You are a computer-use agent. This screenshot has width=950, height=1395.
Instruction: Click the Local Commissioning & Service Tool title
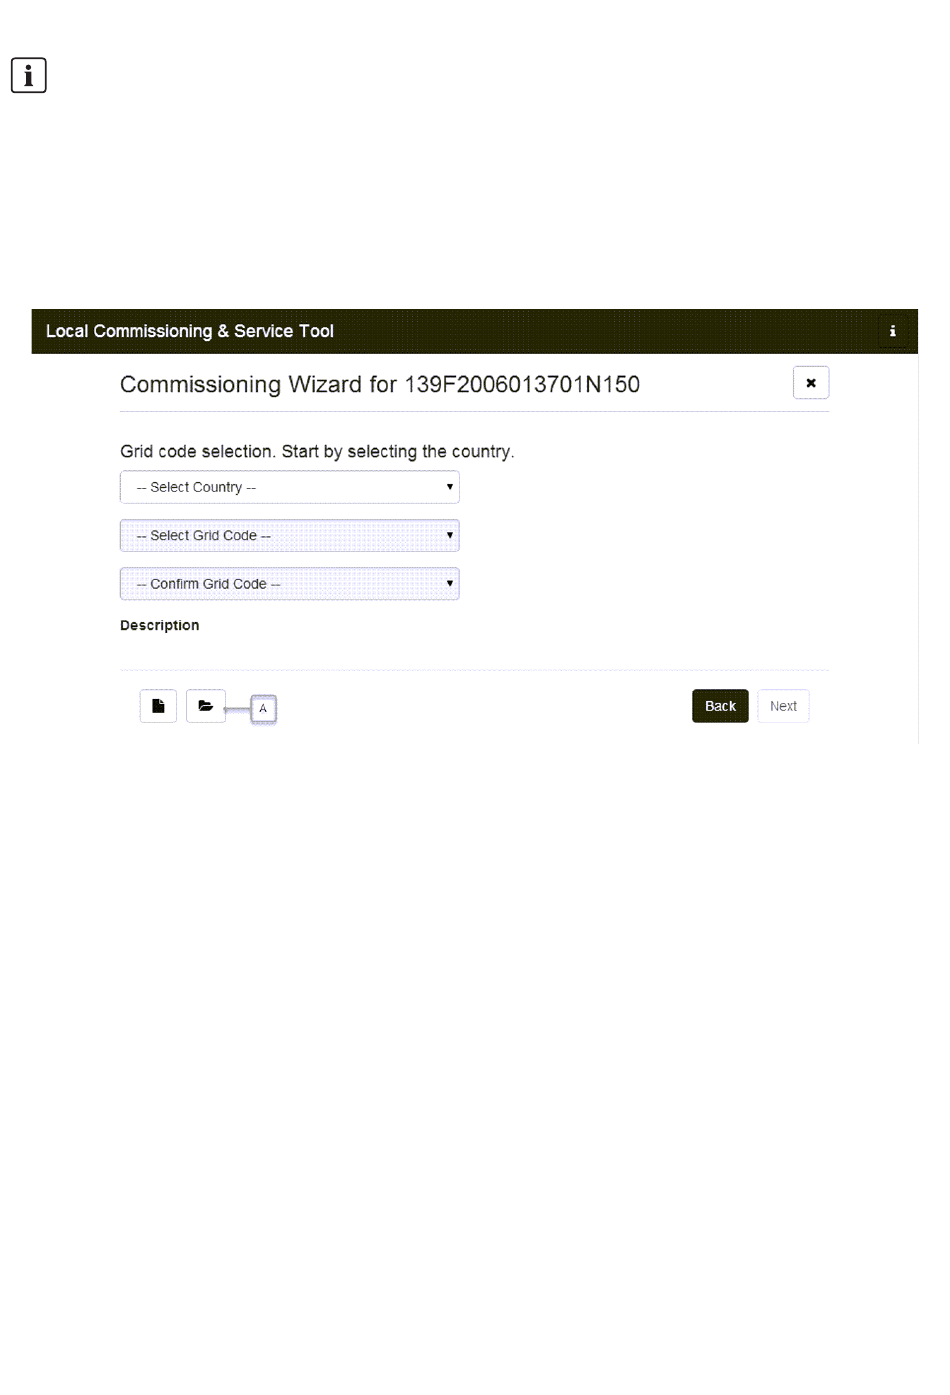[x=190, y=331]
